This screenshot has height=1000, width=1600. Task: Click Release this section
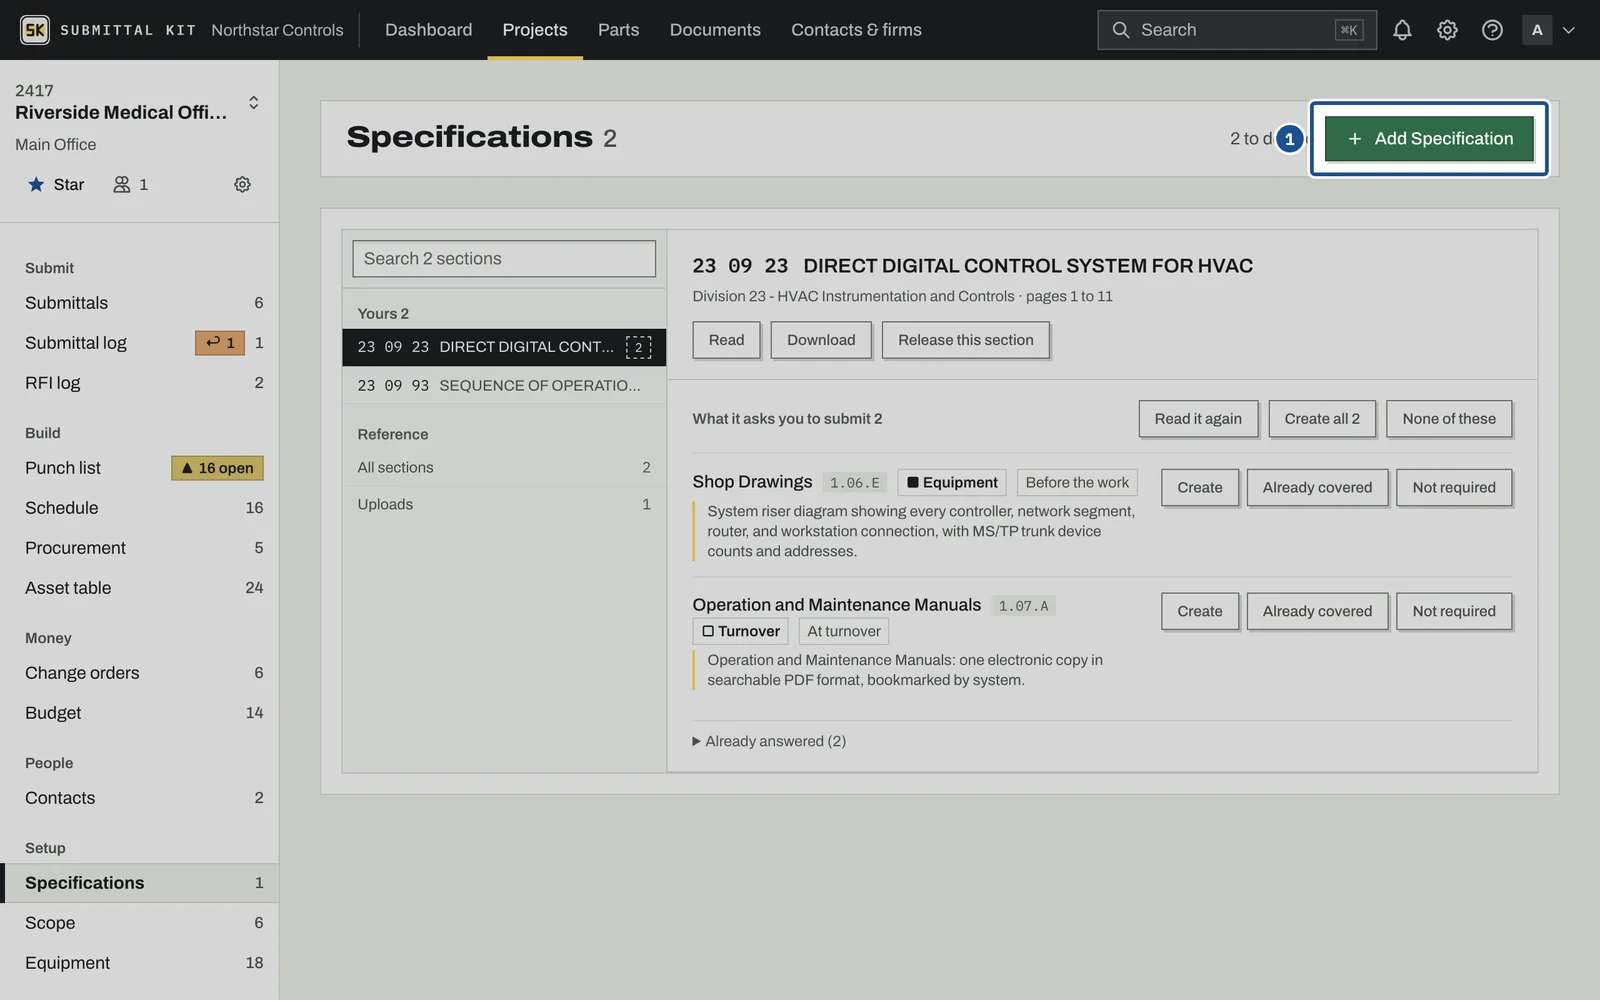click(x=966, y=340)
